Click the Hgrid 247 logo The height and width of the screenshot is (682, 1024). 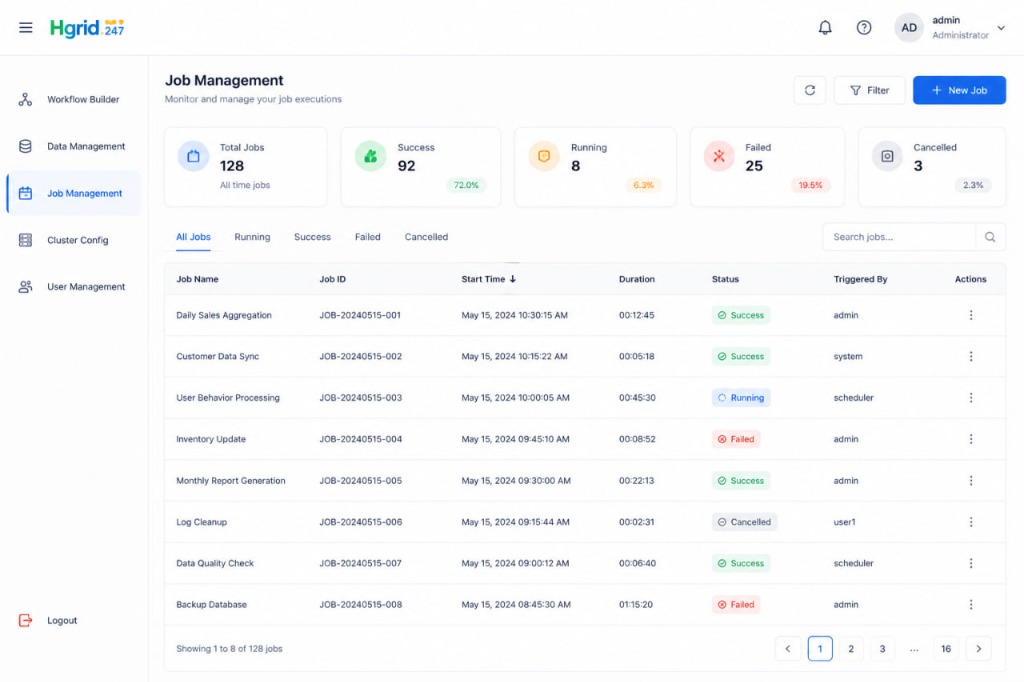click(x=87, y=27)
